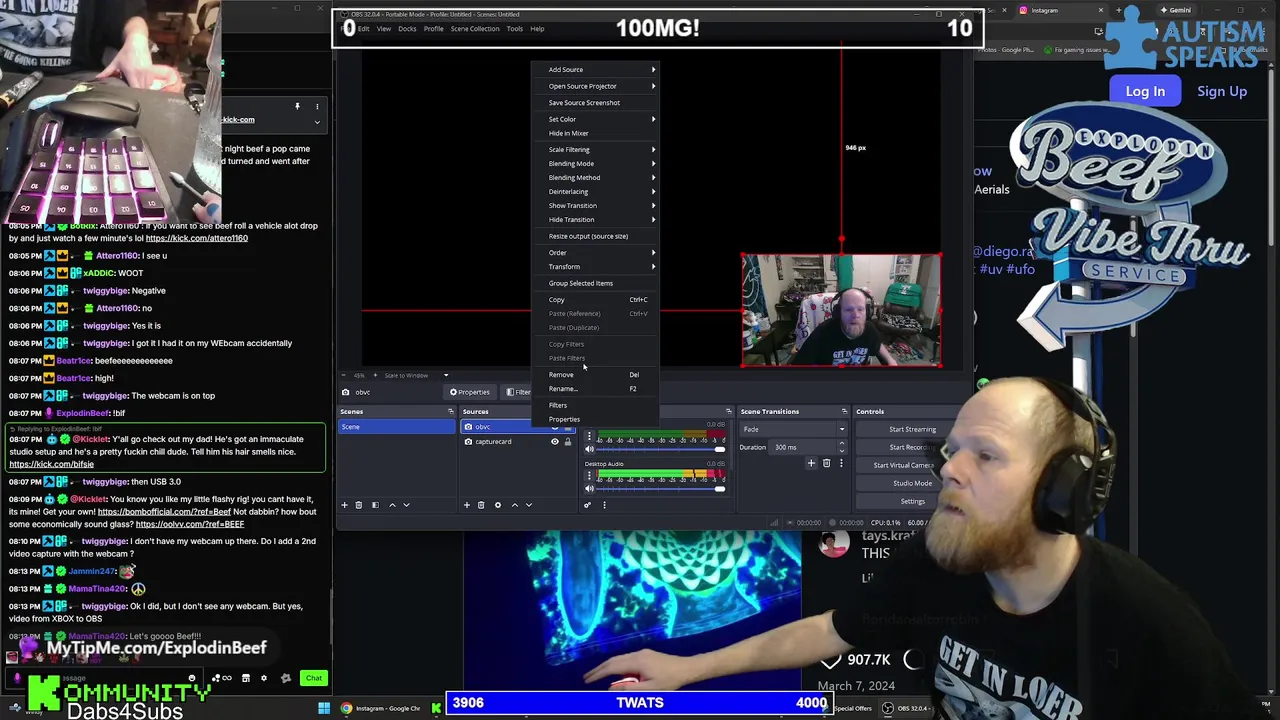1280x720 pixels.
Task: Move source up arrow in Sources dock
Action: coord(515,505)
